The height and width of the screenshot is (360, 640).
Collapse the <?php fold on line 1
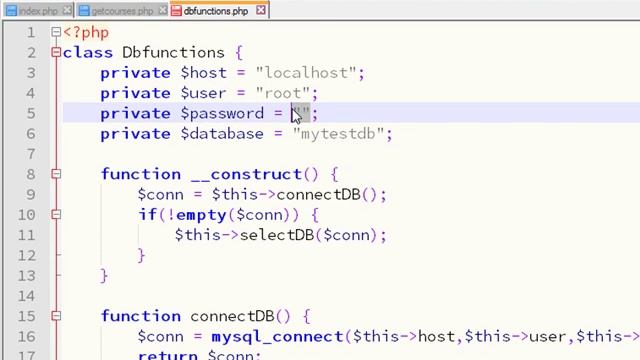click(56, 32)
